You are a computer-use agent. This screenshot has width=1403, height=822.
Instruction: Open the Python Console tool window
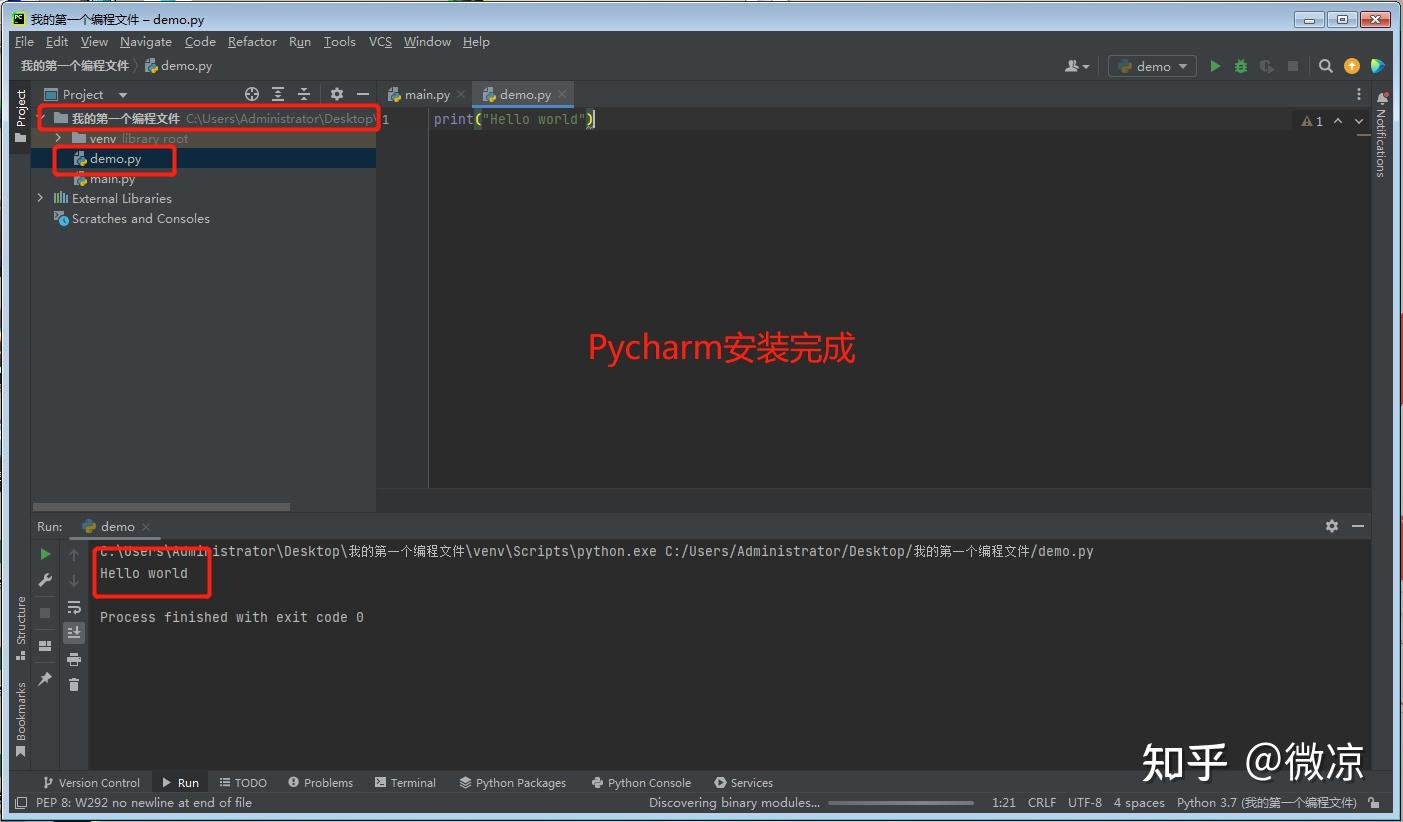pos(641,783)
